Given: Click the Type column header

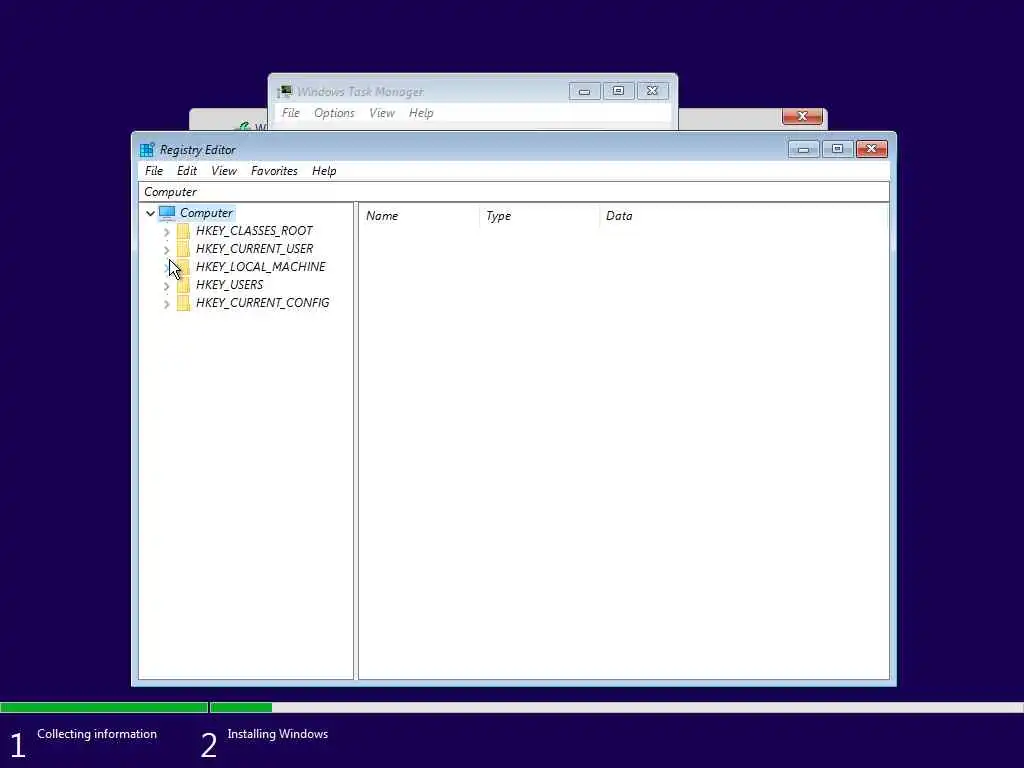Looking at the screenshot, I should click(539, 216).
